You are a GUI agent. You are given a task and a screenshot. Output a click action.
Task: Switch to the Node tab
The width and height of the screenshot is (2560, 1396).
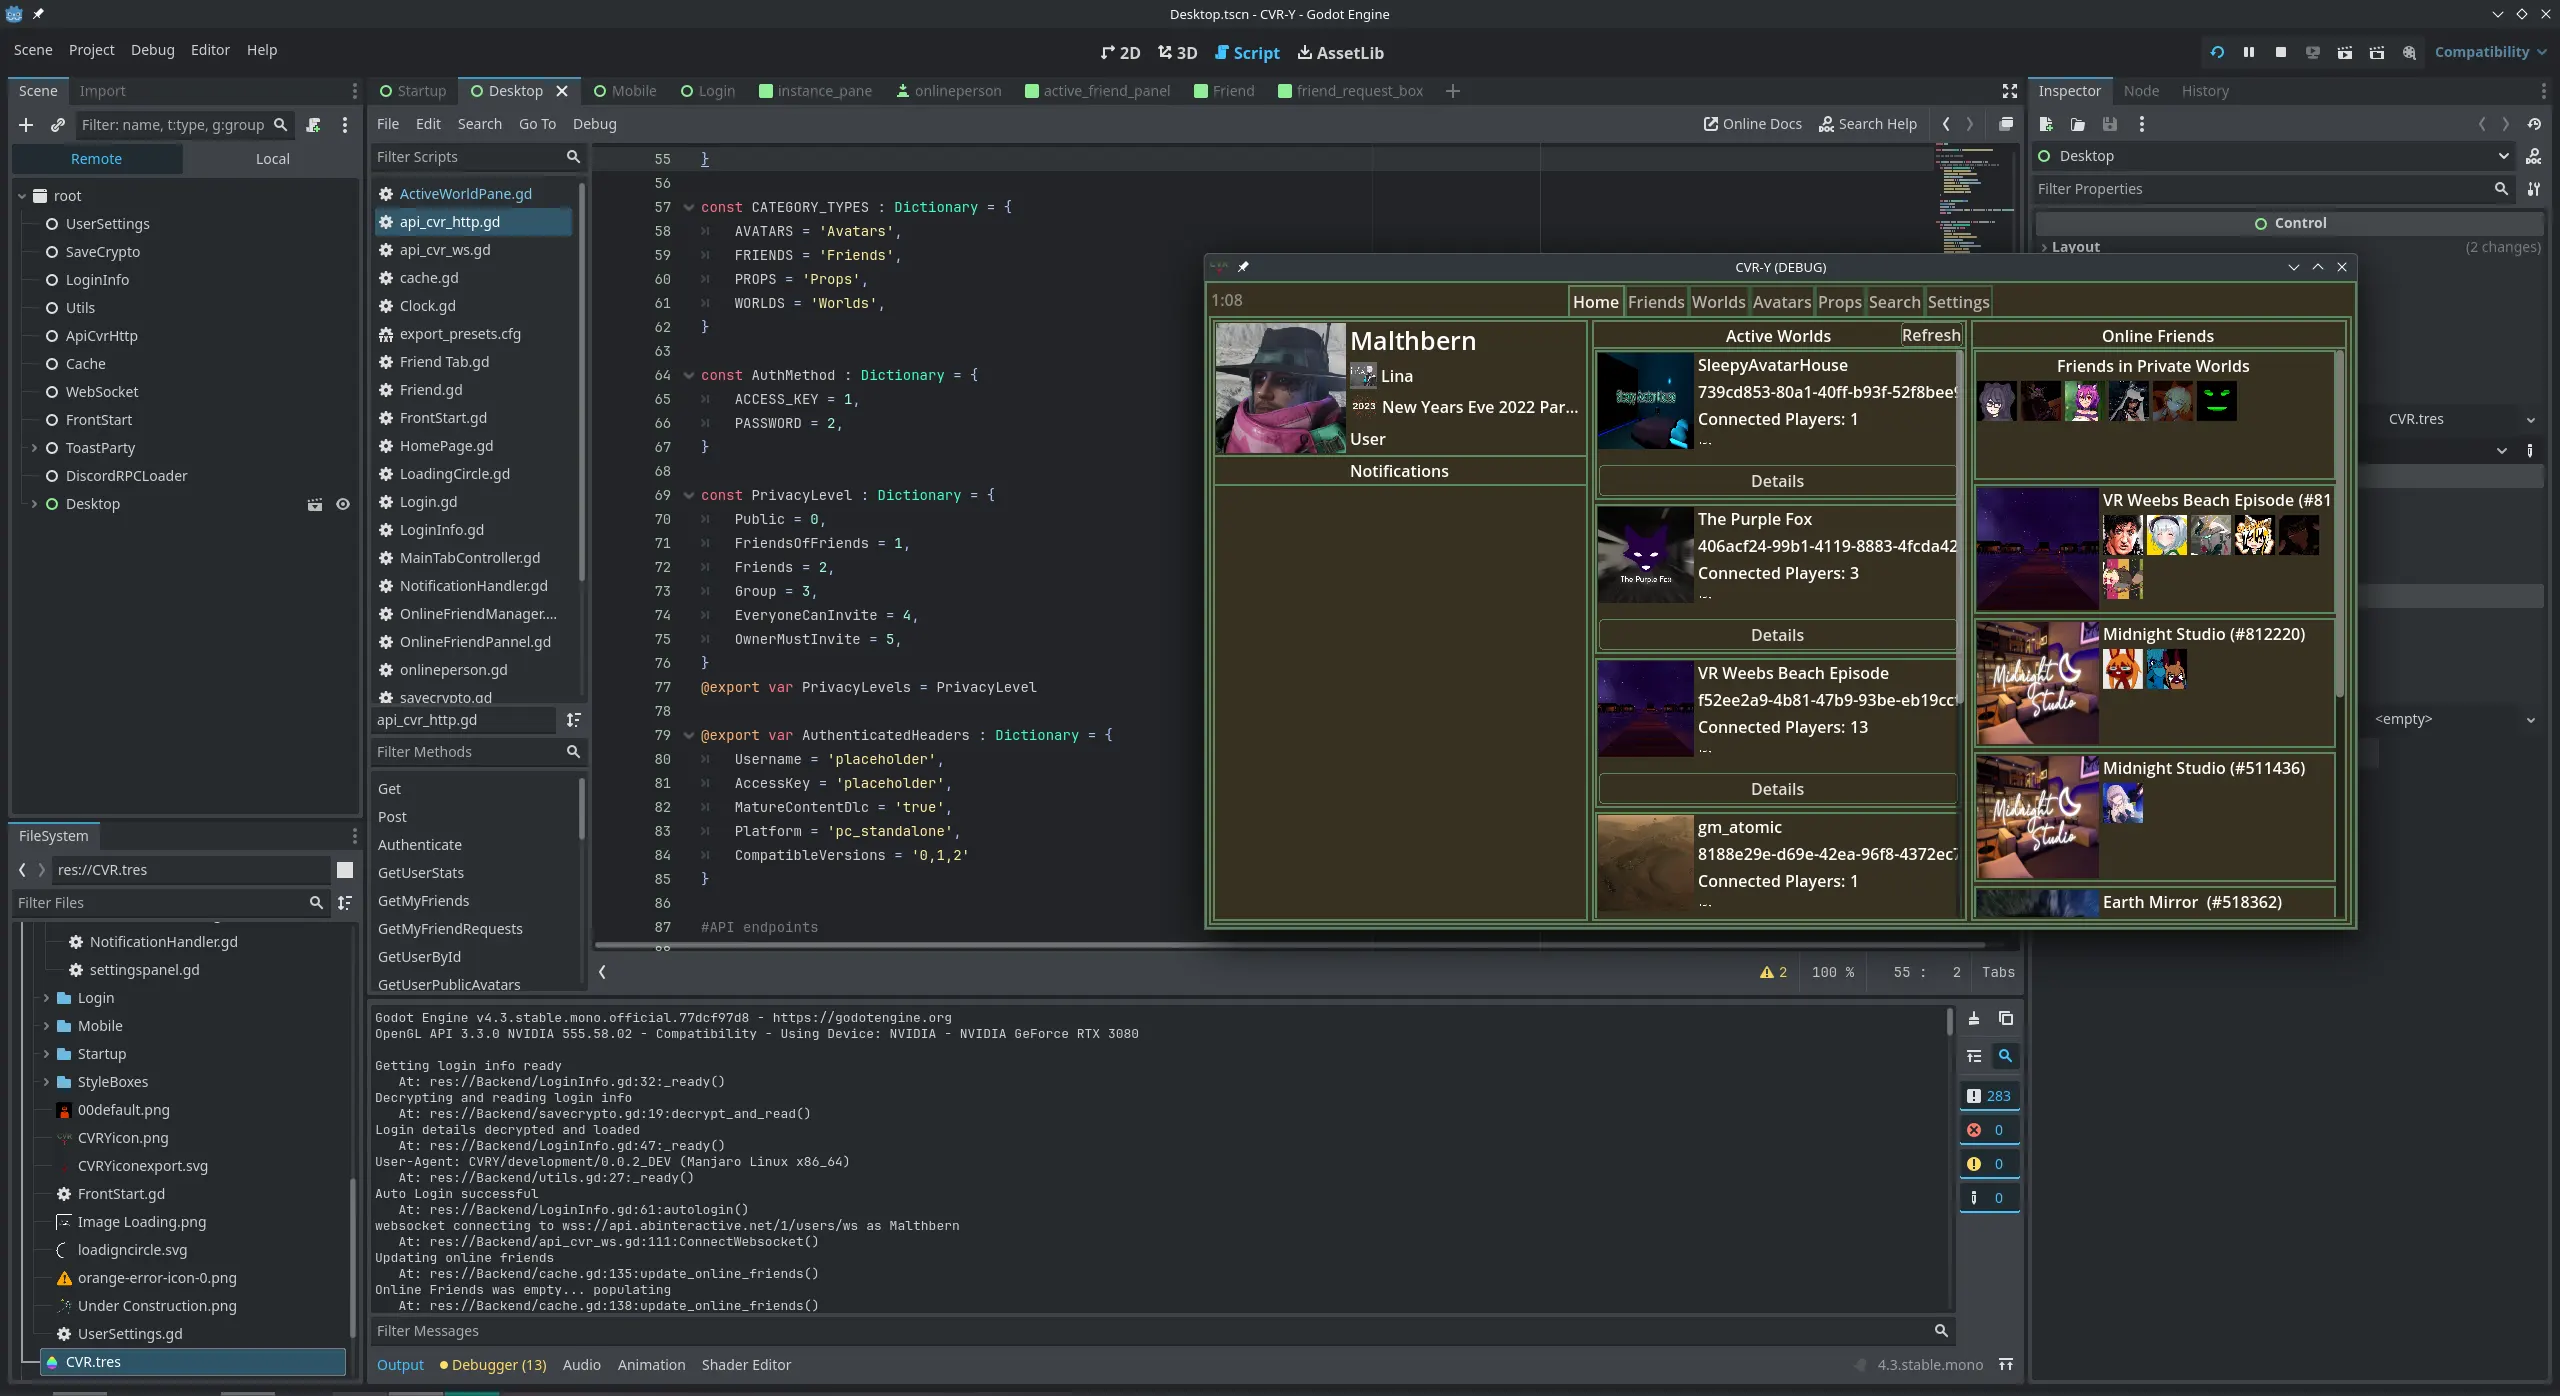(x=2141, y=91)
